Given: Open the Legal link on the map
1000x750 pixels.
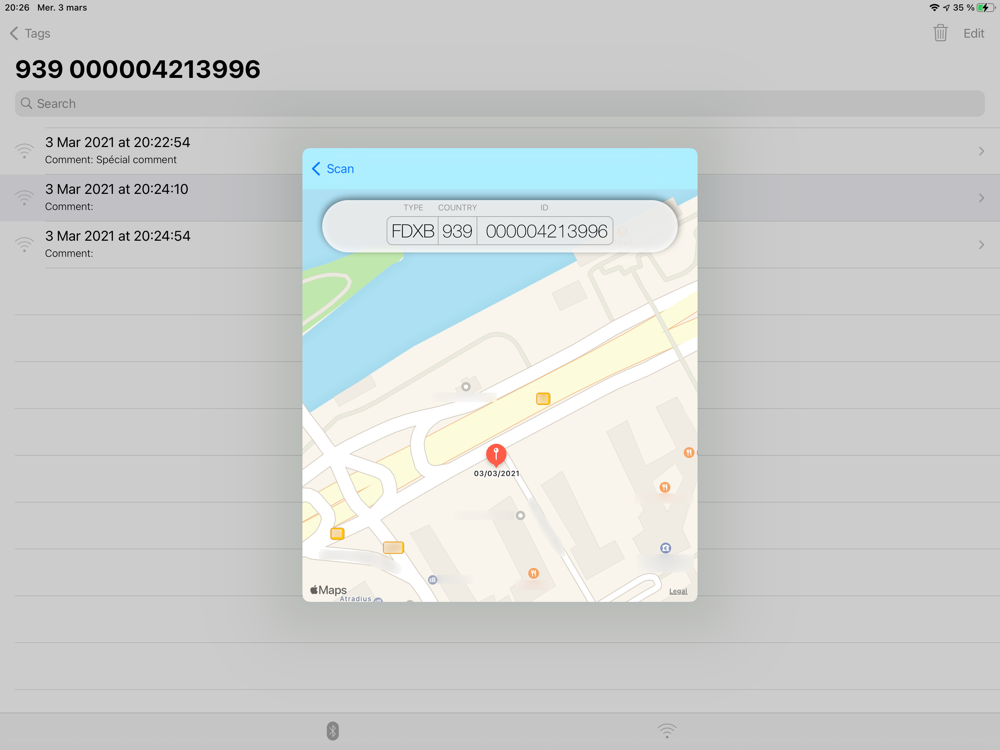Looking at the screenshot, I should point(678,591).
